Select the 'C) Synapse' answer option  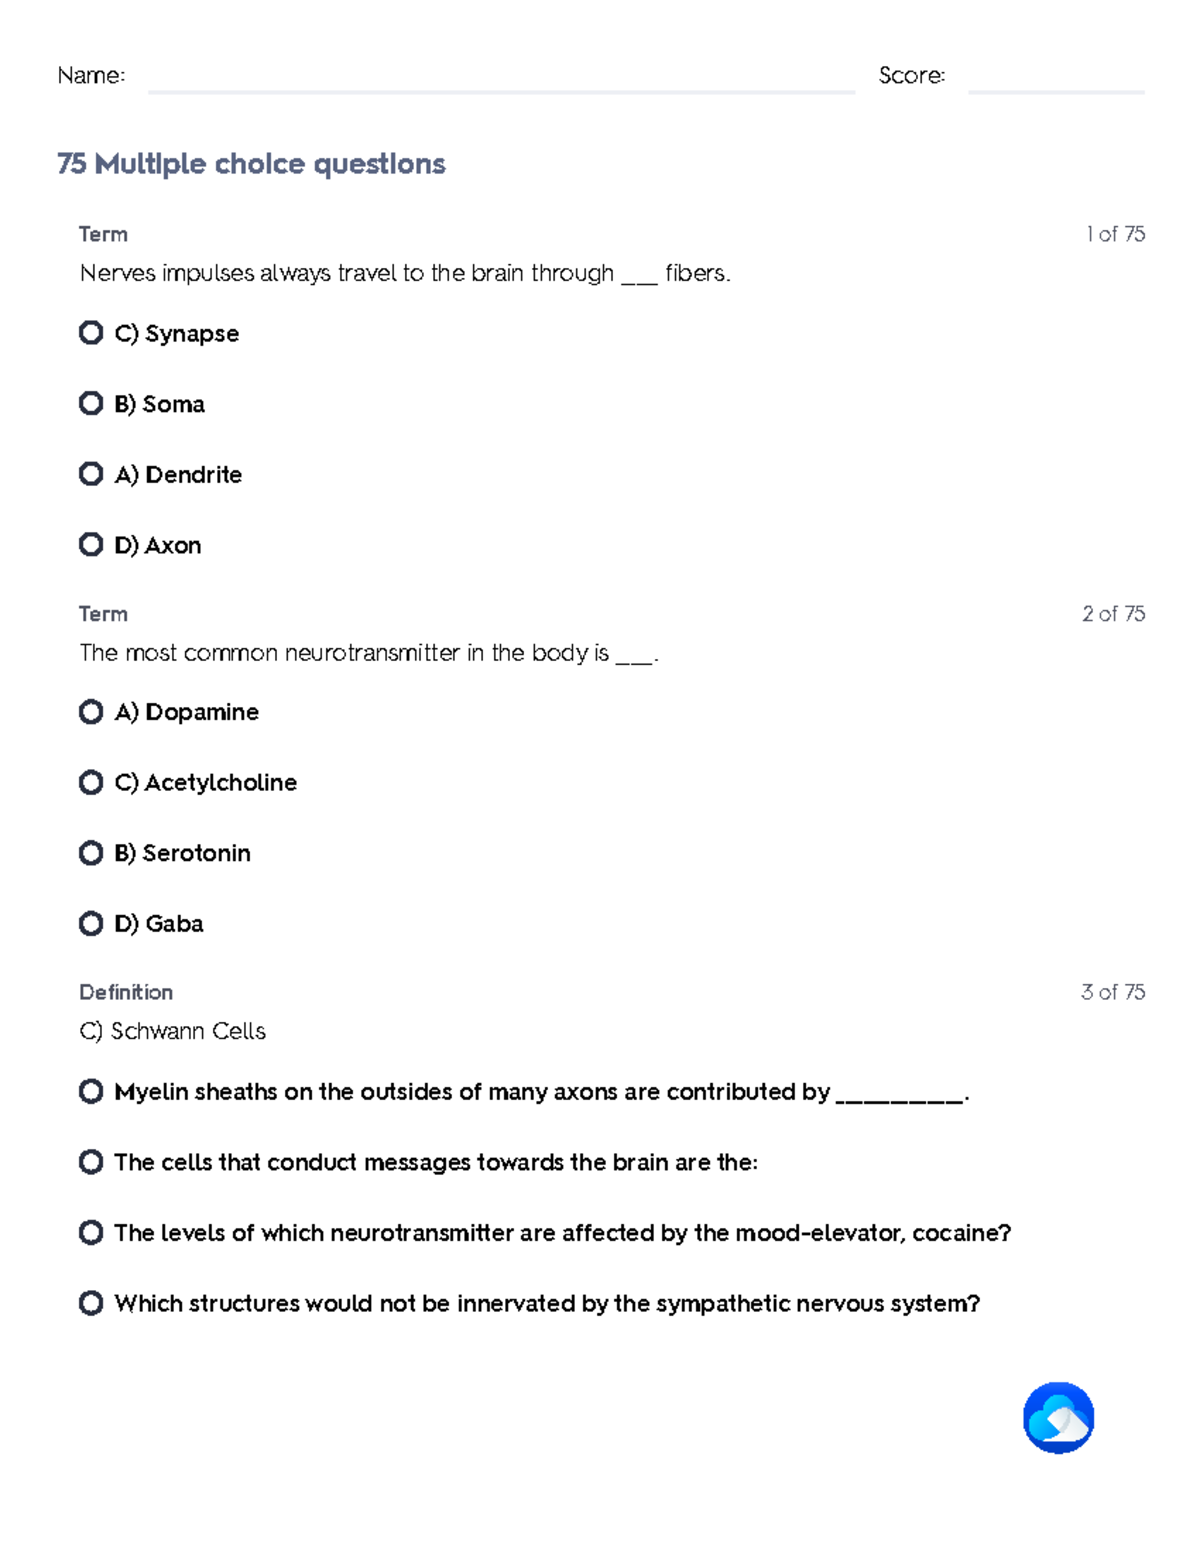pyautogui.click(x=91, y=333)
